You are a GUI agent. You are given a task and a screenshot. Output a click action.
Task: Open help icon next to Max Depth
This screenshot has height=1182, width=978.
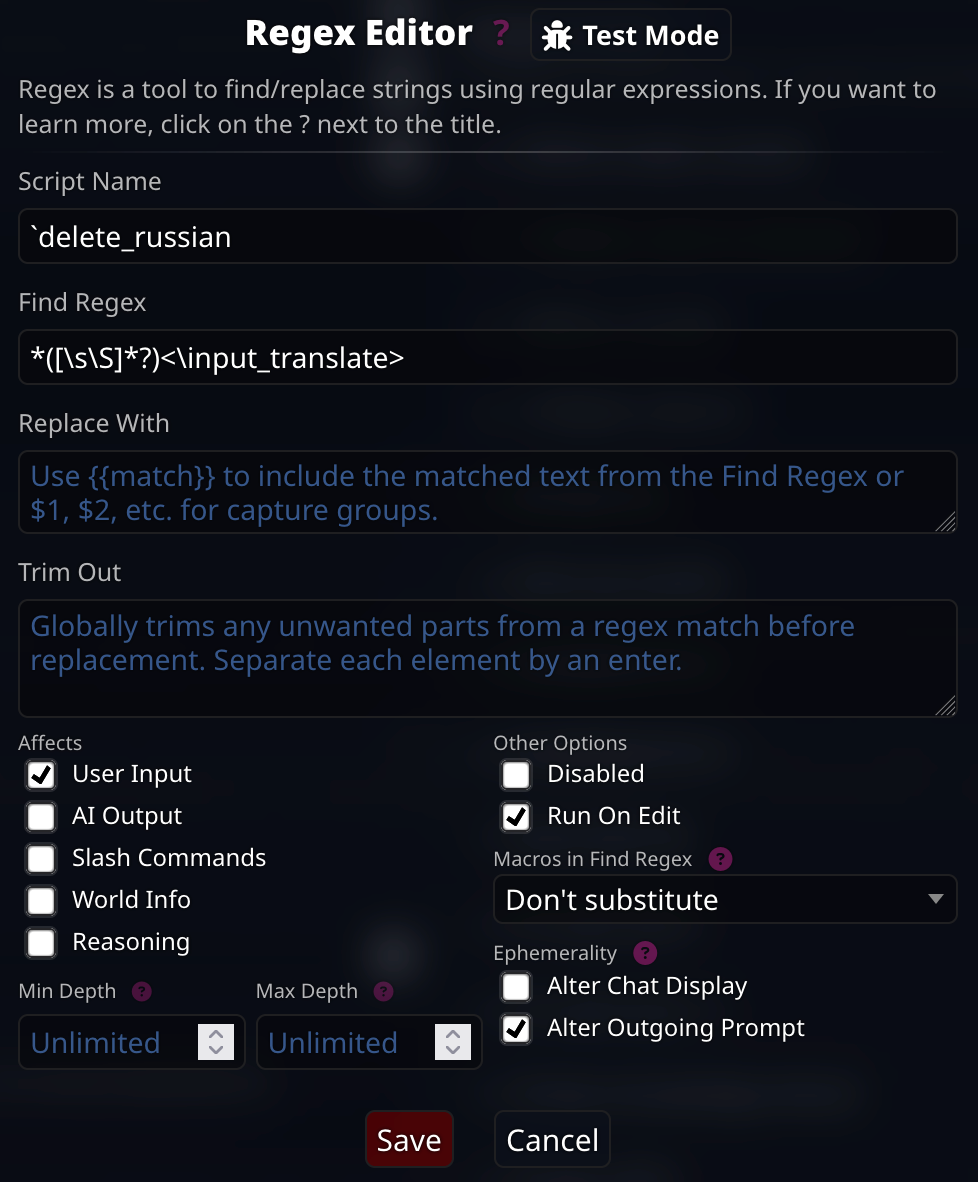point(384,991)
